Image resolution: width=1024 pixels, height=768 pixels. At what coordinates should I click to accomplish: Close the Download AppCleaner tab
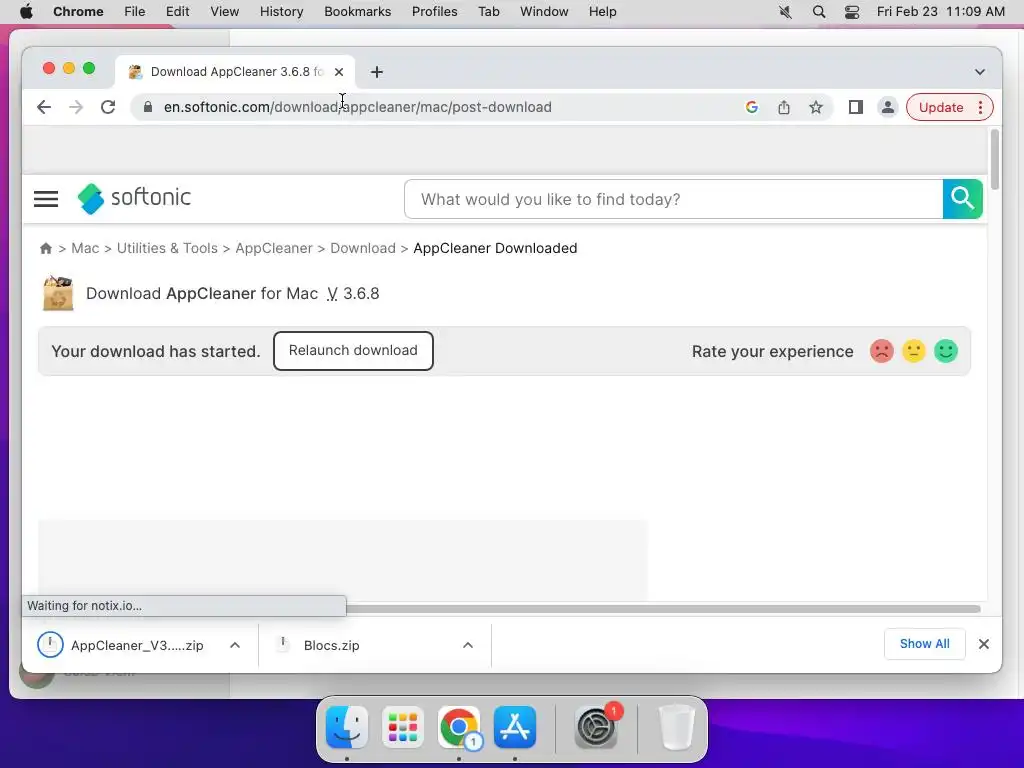[339, 72]
